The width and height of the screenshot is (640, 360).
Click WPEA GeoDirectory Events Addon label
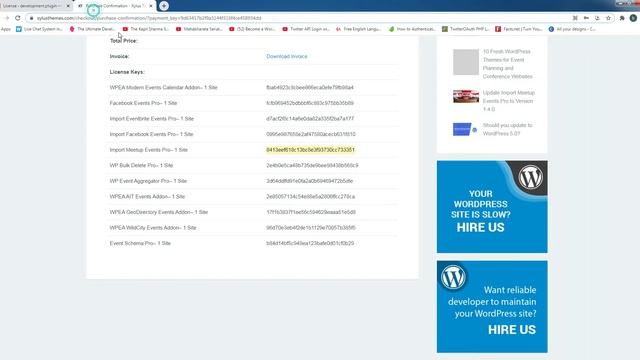[159, 212]
